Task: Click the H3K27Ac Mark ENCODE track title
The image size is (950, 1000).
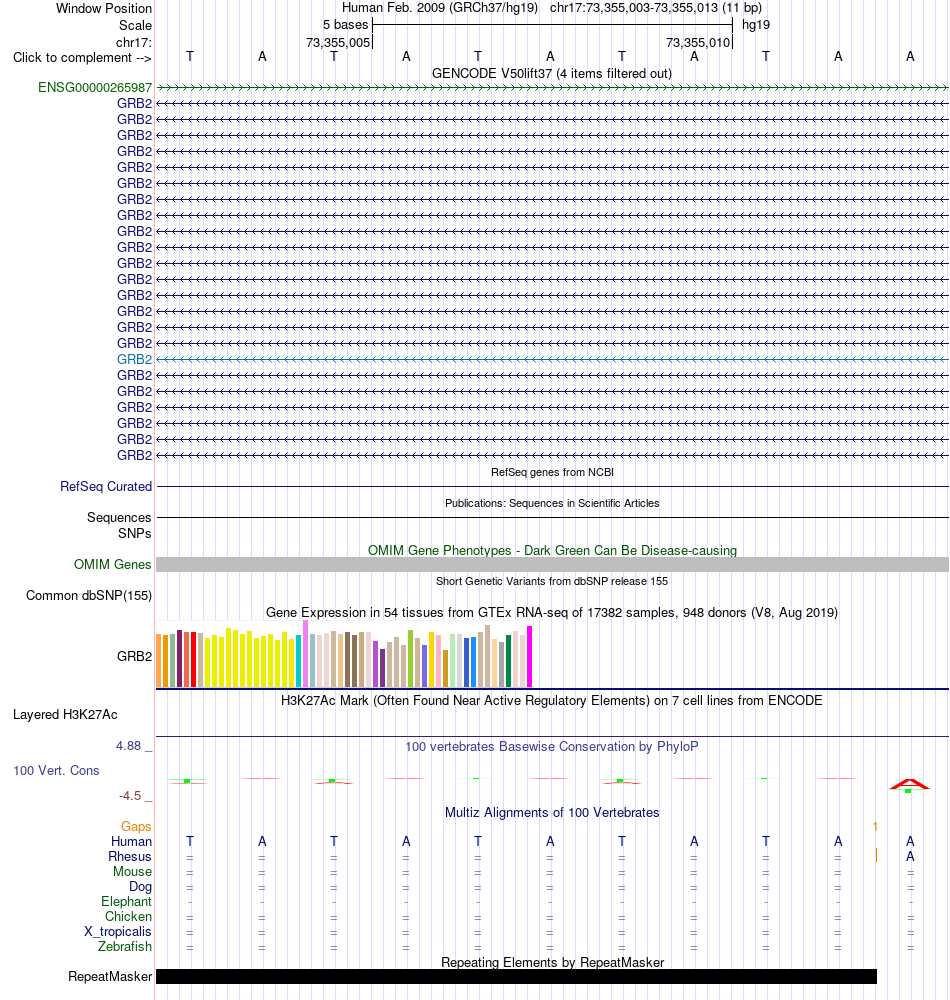Action: (552, 700)
